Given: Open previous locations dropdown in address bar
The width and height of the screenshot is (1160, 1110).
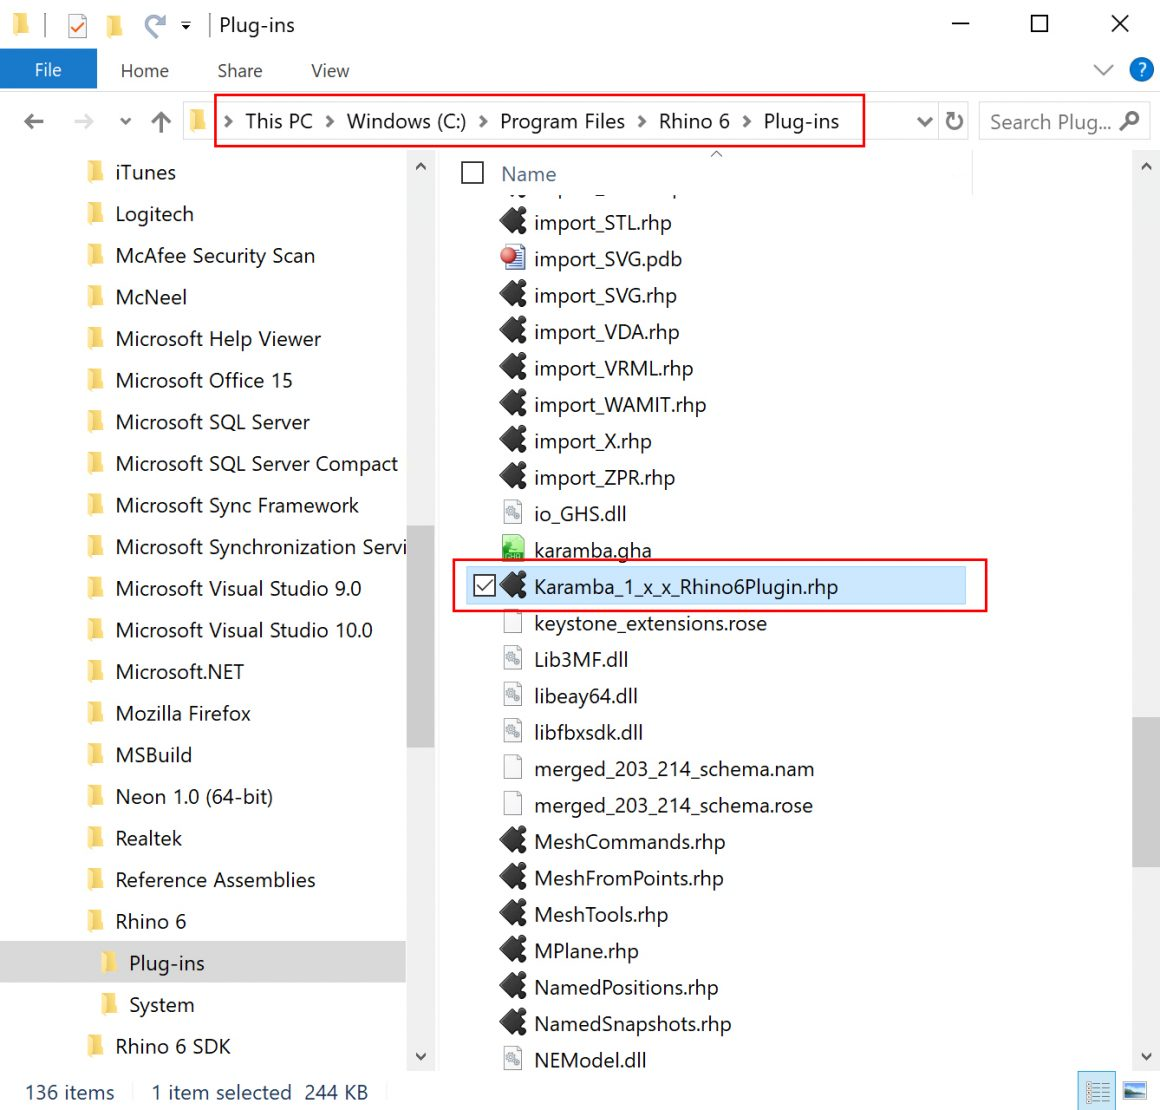Looking at the screenshot, I should coord(924,121).
